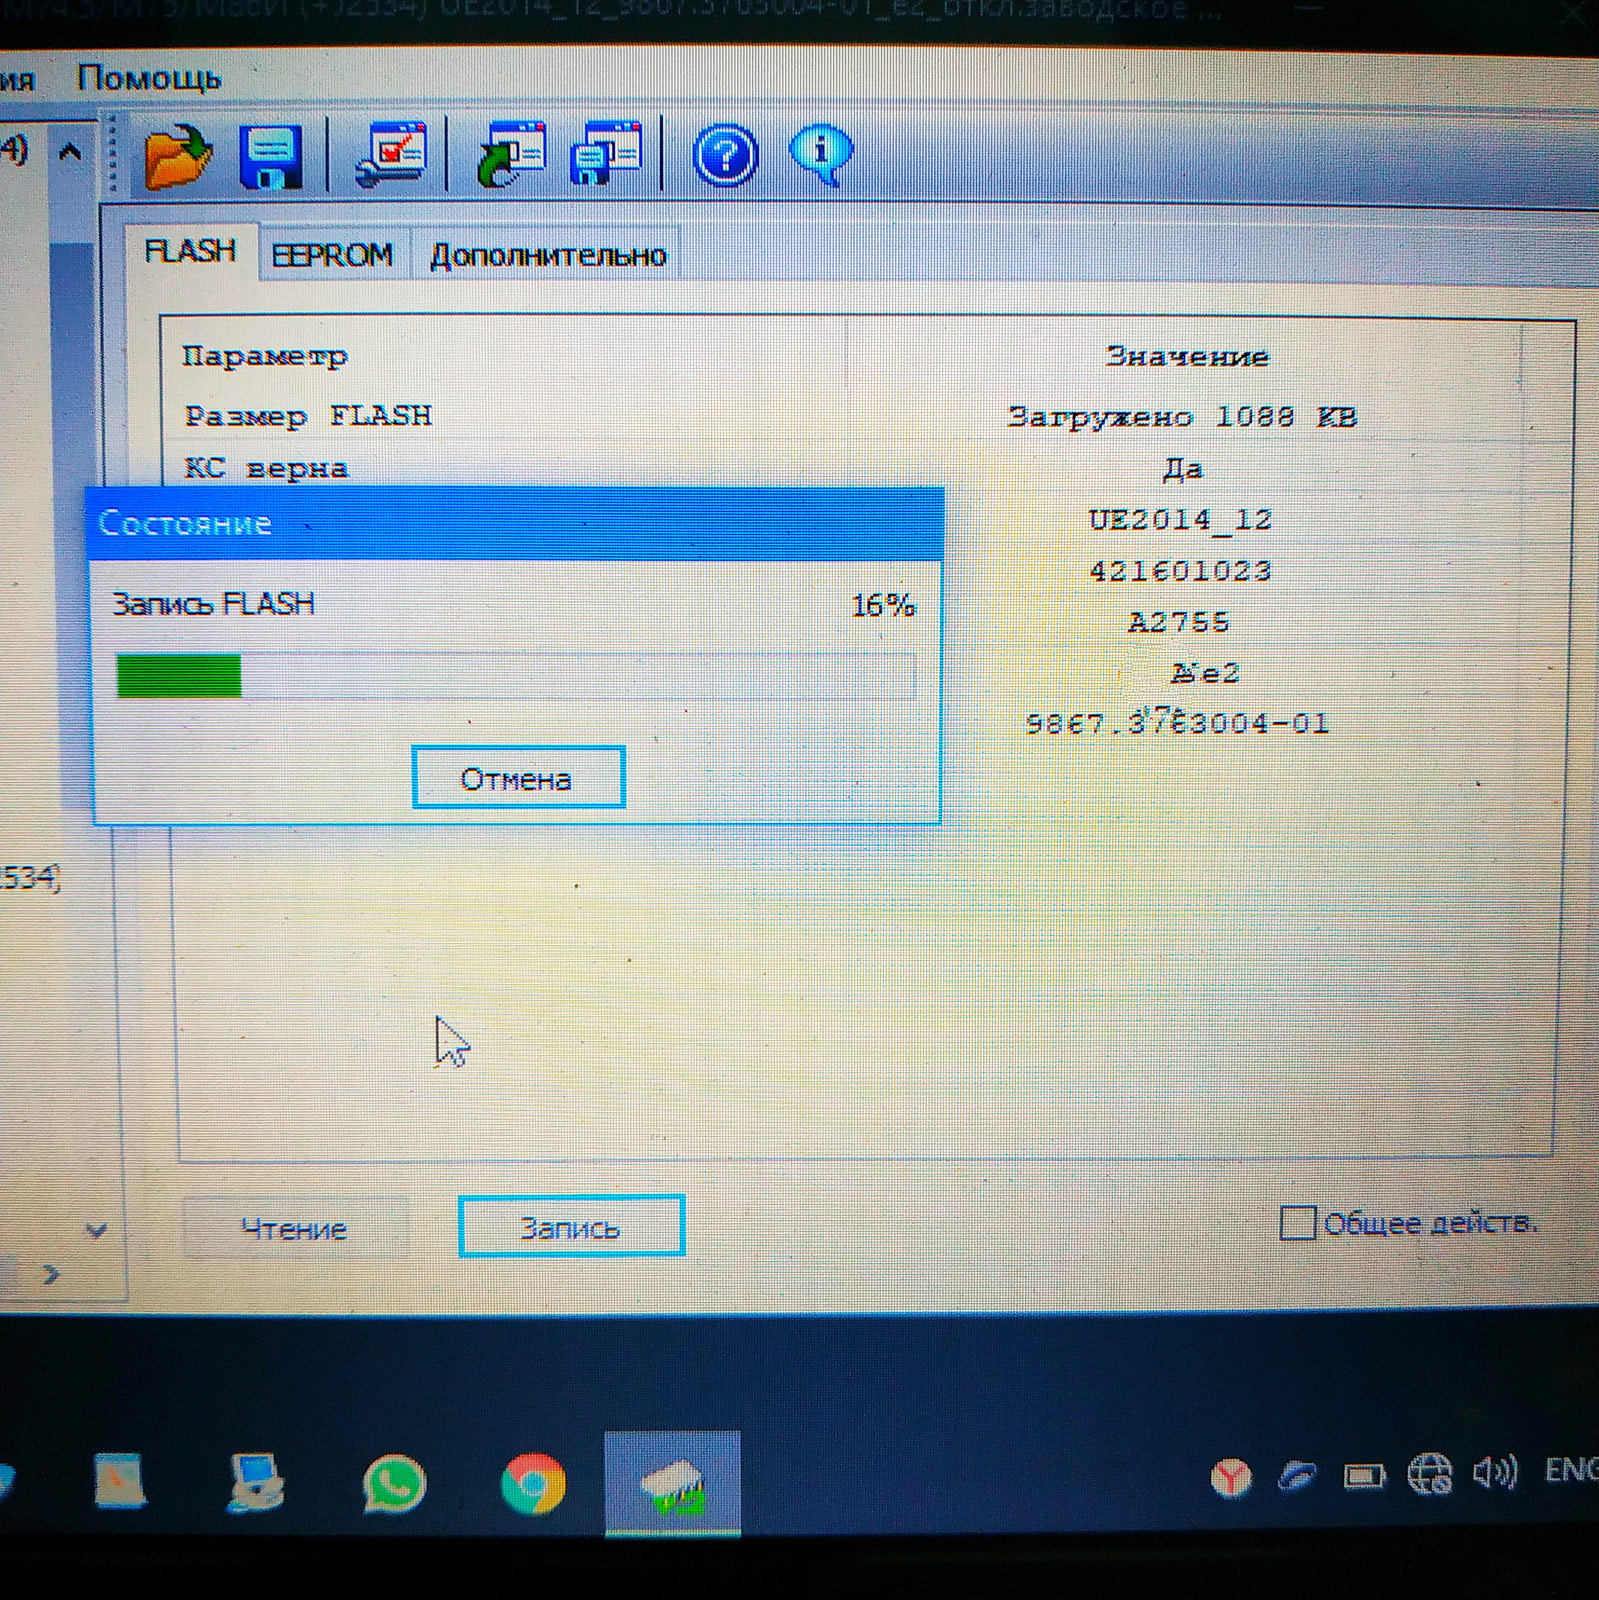The height and width of the screenshot is (1600, 1599).
Task: Enable the Общее действ. checkbox
Action: point(1297,1223)
